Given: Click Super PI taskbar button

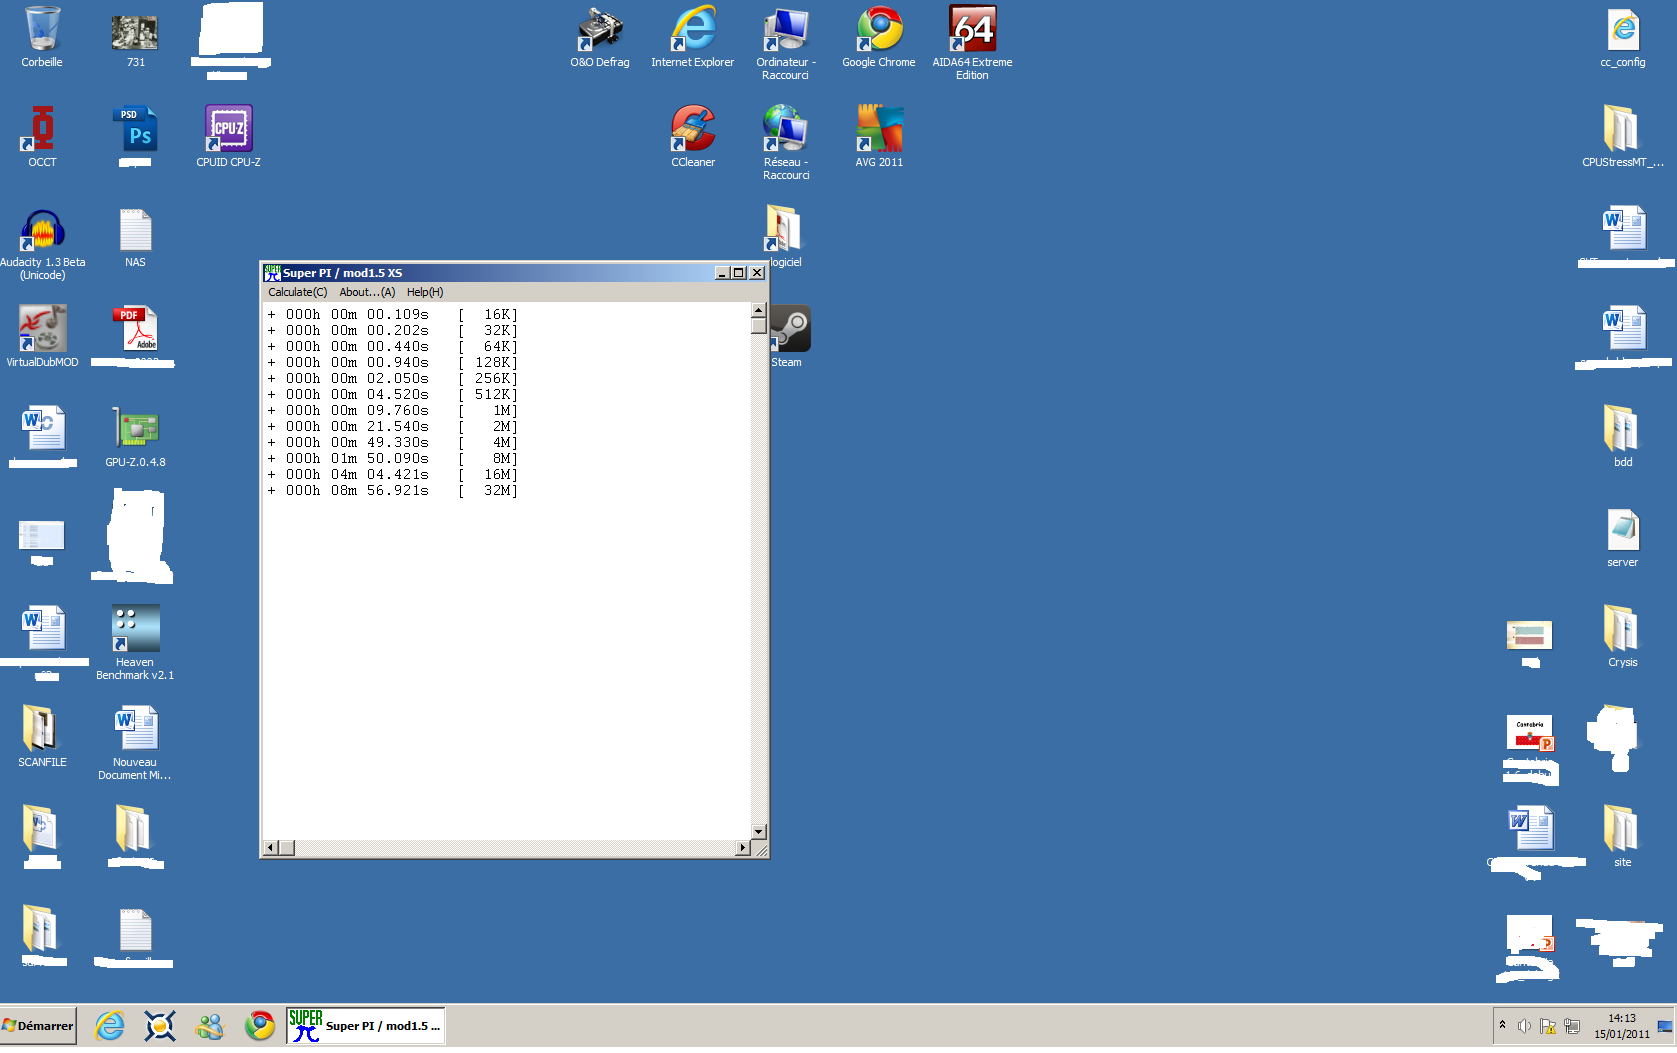Looking at the screenshot, I should click(366, 1025).
